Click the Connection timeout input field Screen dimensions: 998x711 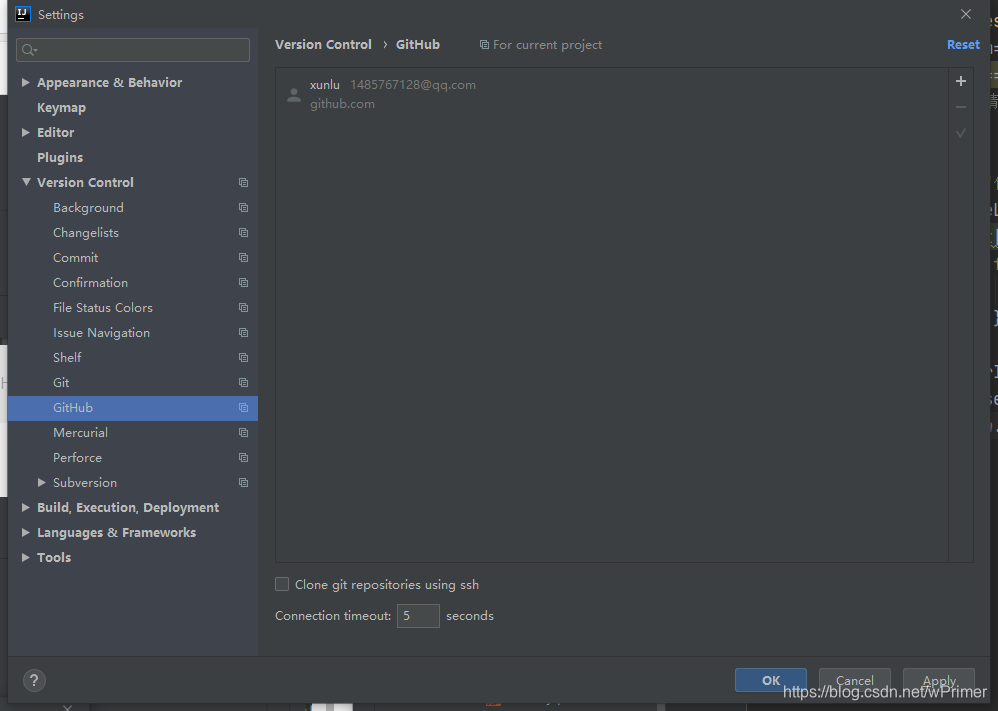coord(418,616)
